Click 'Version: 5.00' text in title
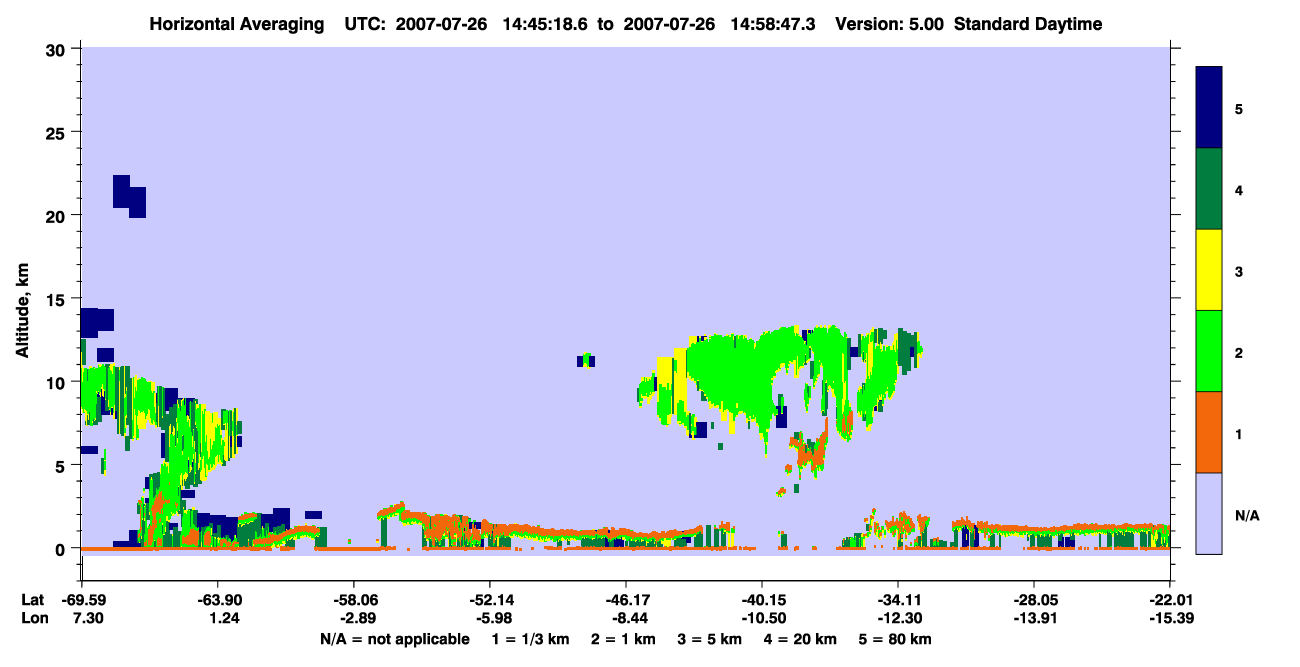This screenshot has height=667, width=1300. pos(890,24)
